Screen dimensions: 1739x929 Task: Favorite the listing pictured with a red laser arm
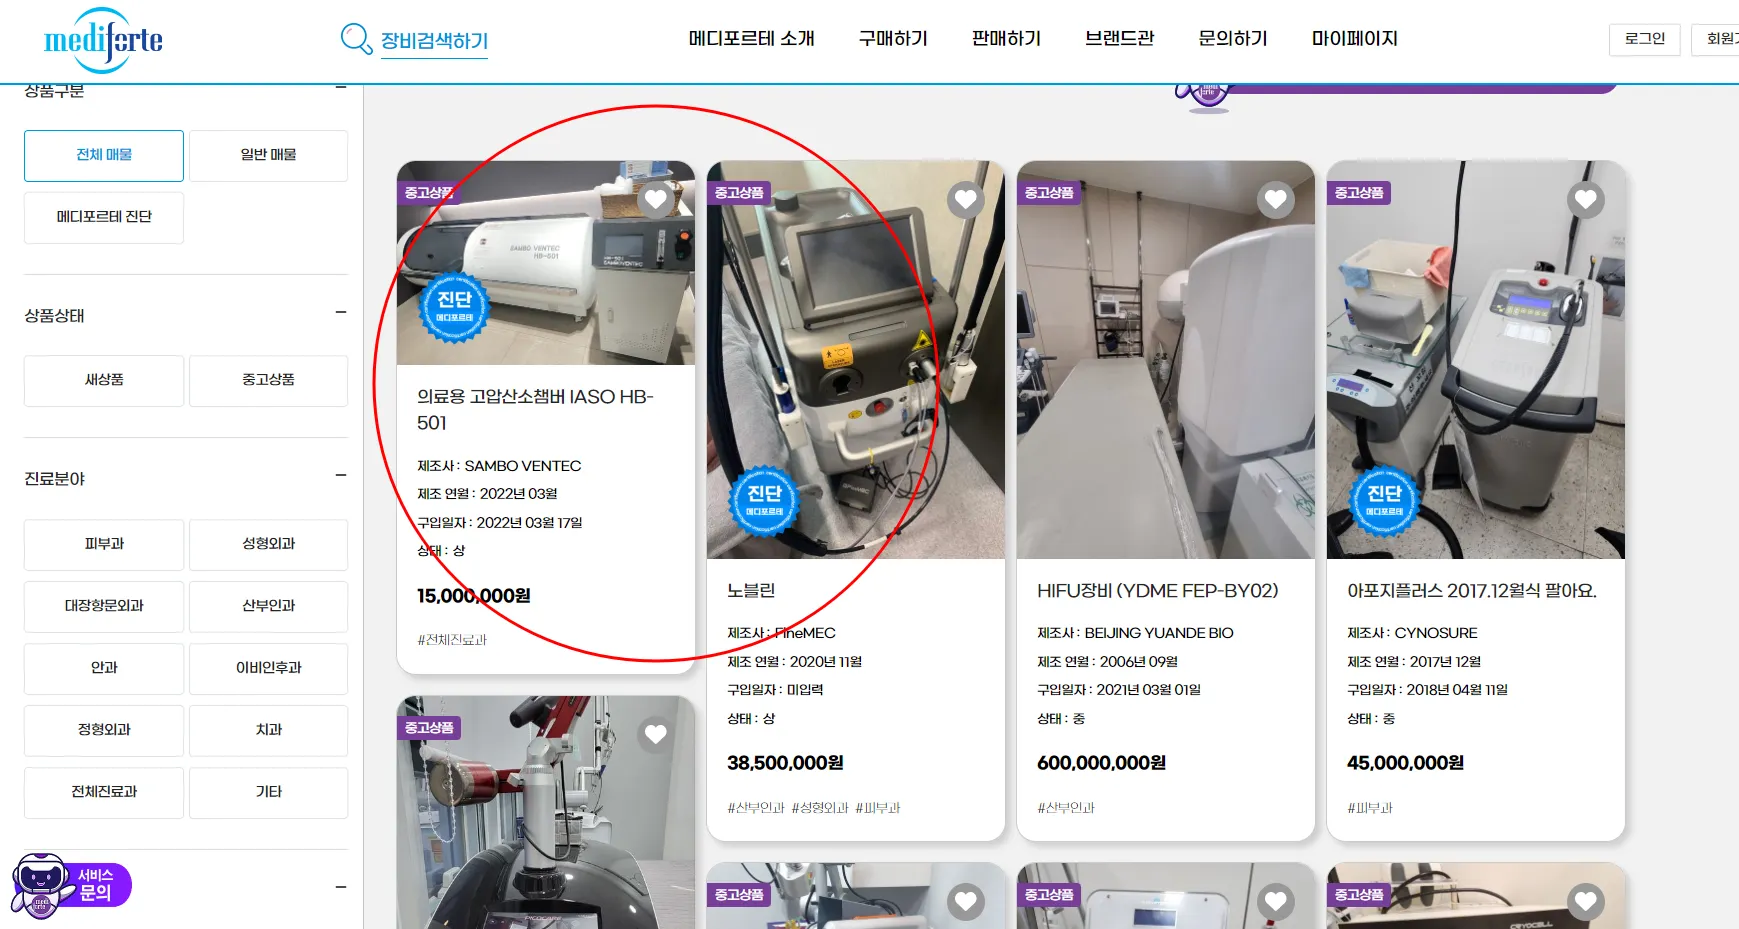(656, 734)
